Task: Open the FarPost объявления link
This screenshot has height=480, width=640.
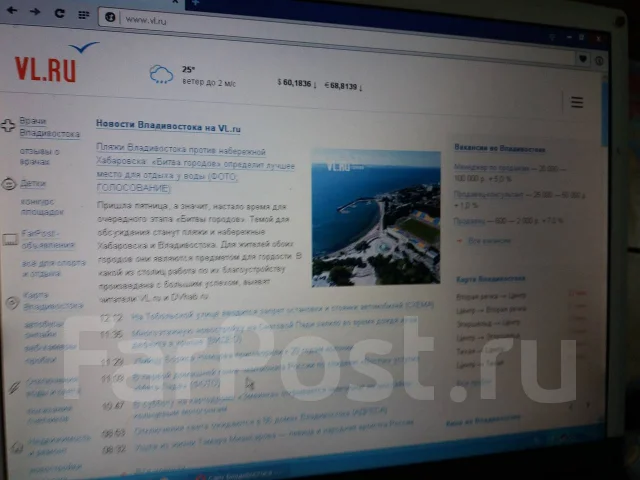Action: [48, 239]
